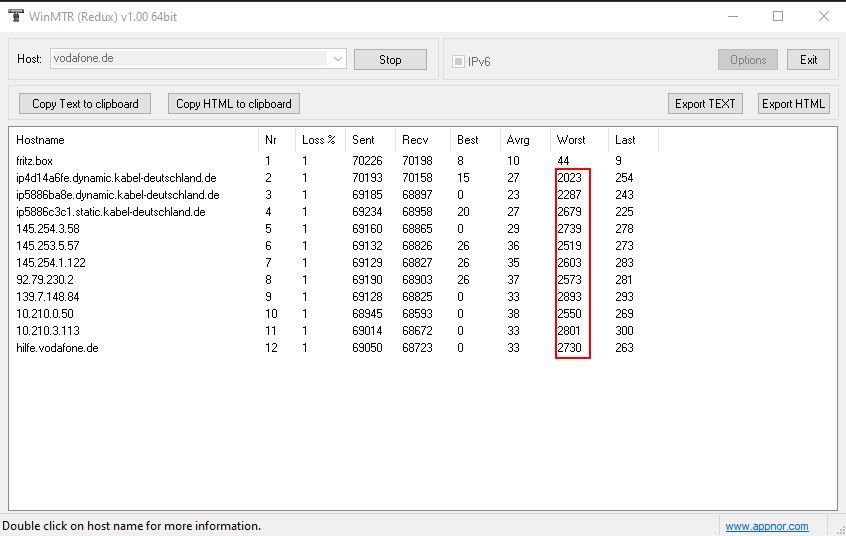Click the Loss % column header
The height and width of the screenshot is (536, 846).
tap(320, 140)
